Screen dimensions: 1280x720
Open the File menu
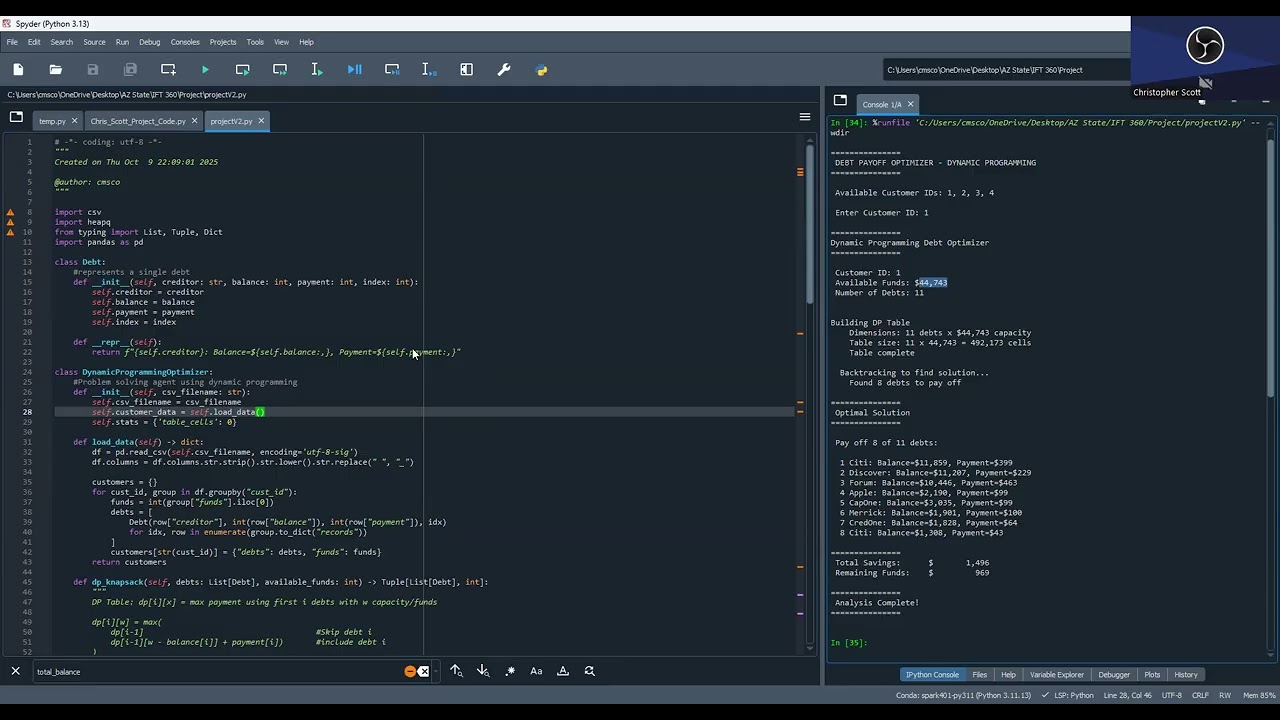pos(12,42)
